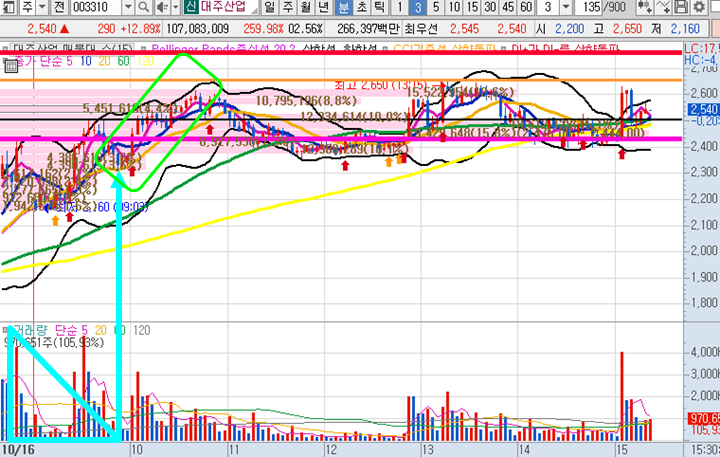720x457 pixels.
Task: Click the change rate +12.89%
Action: pos(141,29)
